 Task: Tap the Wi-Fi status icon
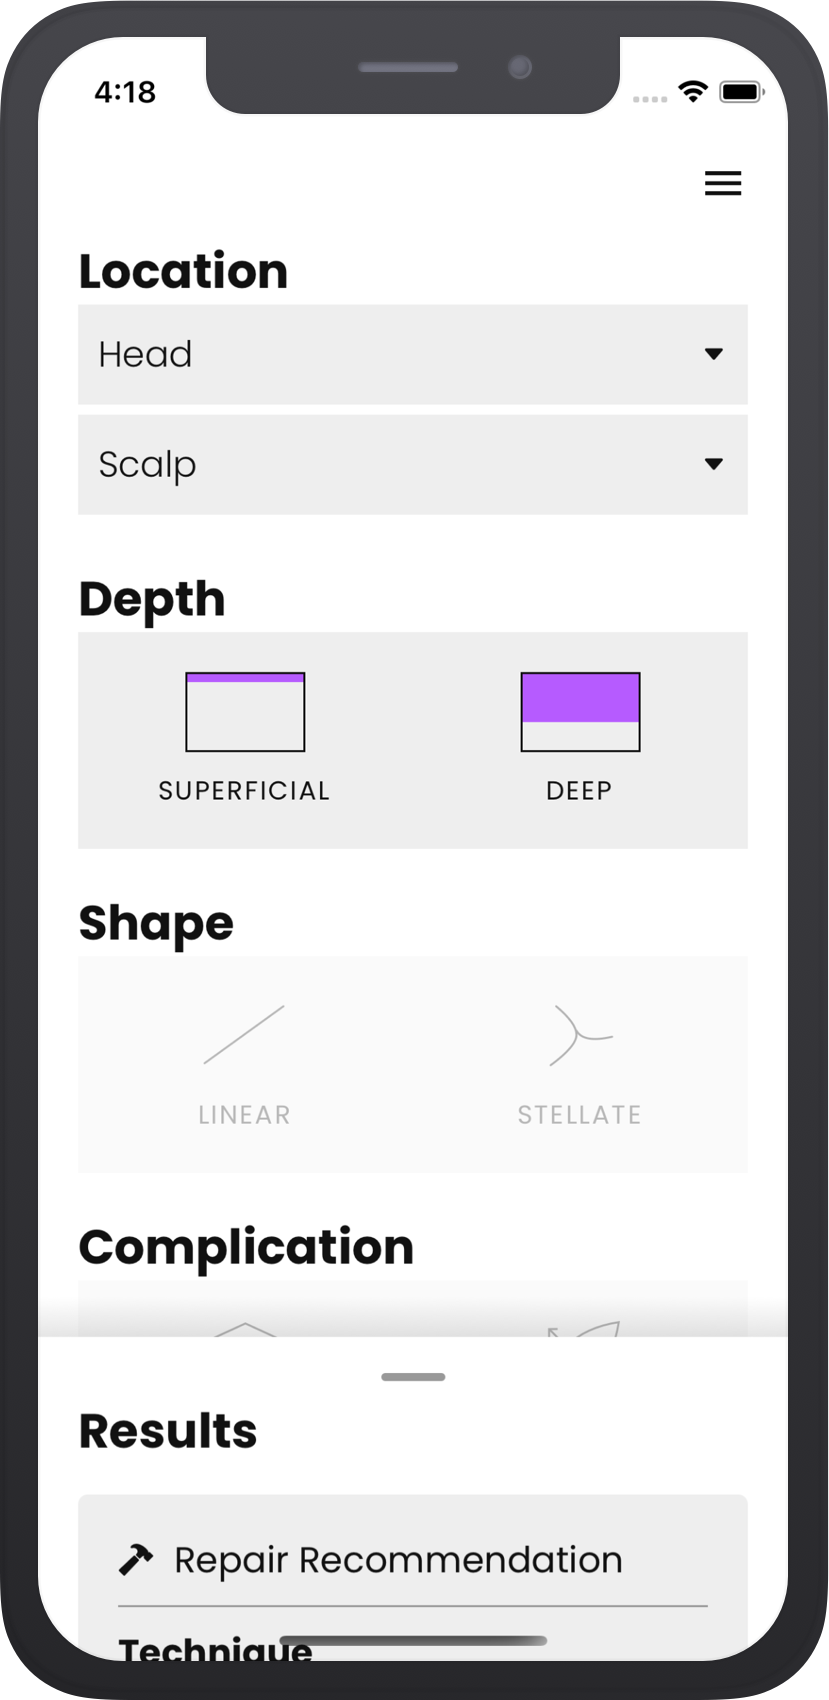click(692, 92)
